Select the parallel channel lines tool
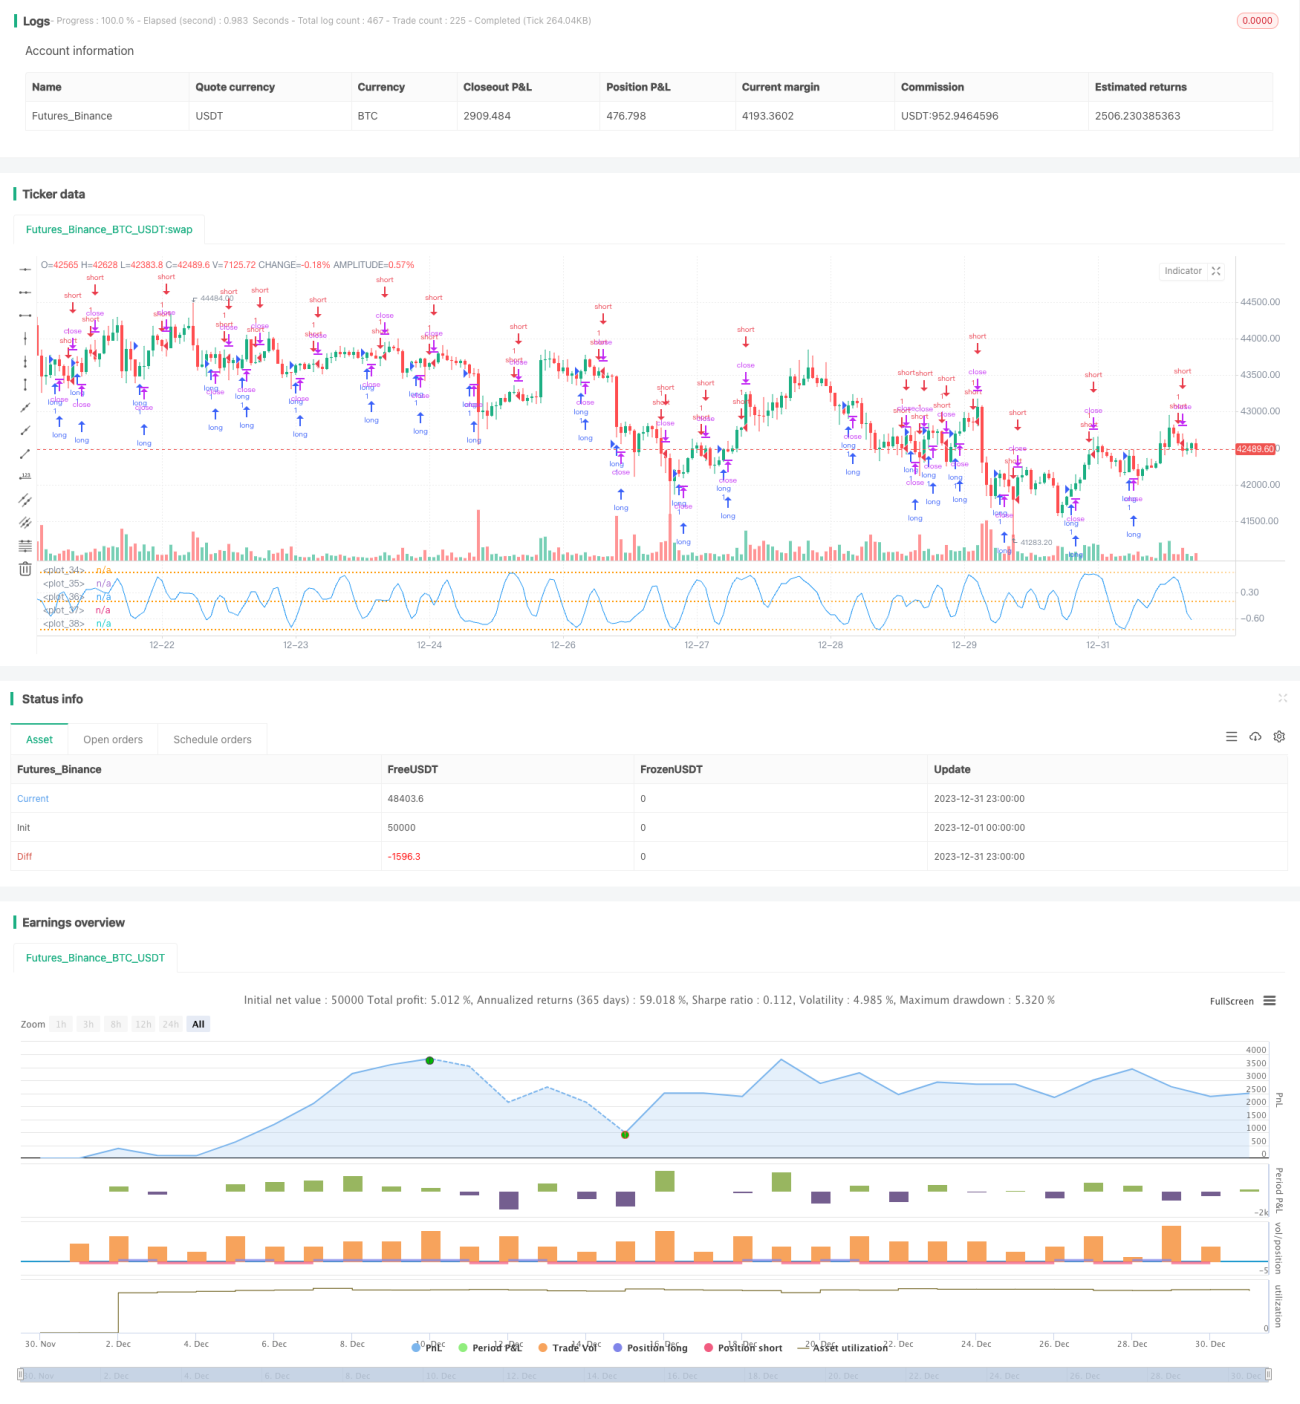Screen dimensions: 1300x1404 (x=25, y=499)
